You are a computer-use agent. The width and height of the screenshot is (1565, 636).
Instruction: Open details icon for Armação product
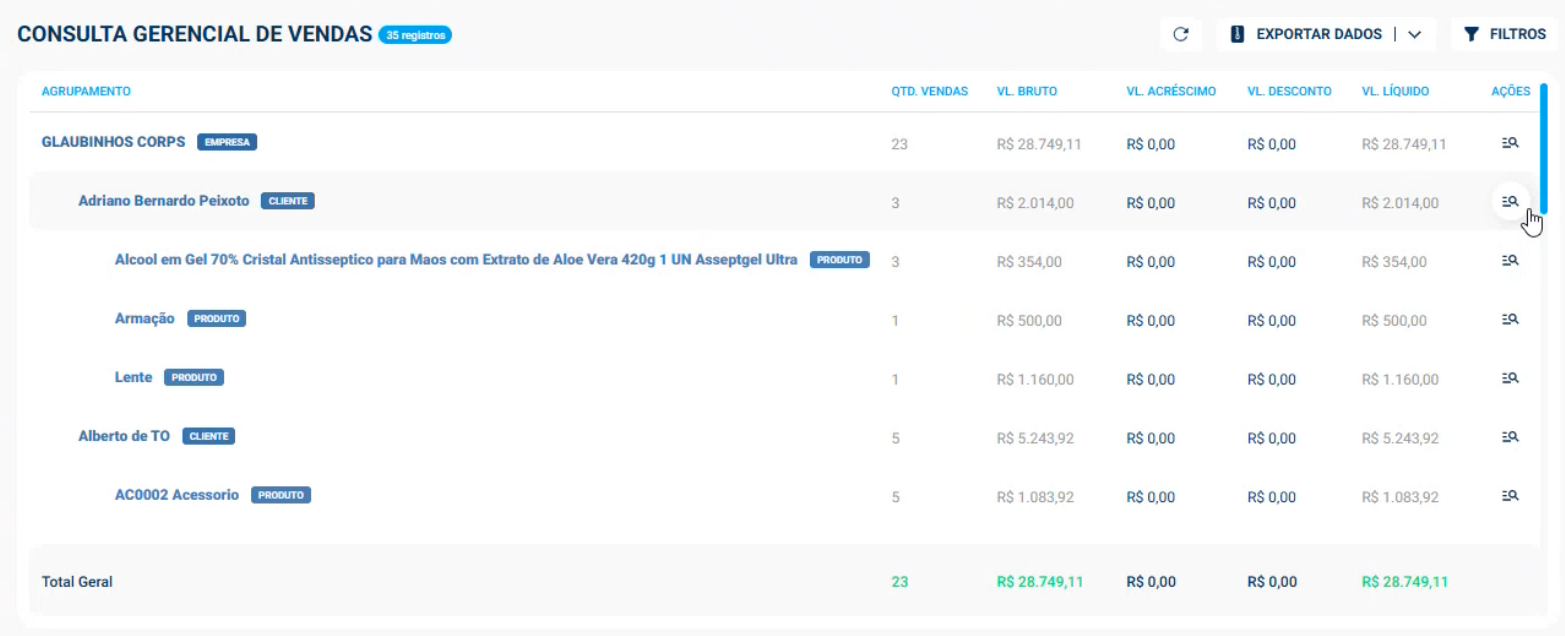(x=1510, y=320)
